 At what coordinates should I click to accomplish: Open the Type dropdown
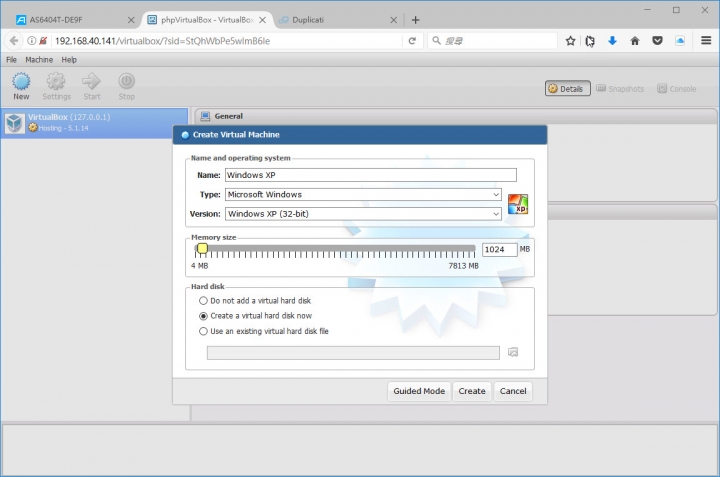click(x=363, y=195)
